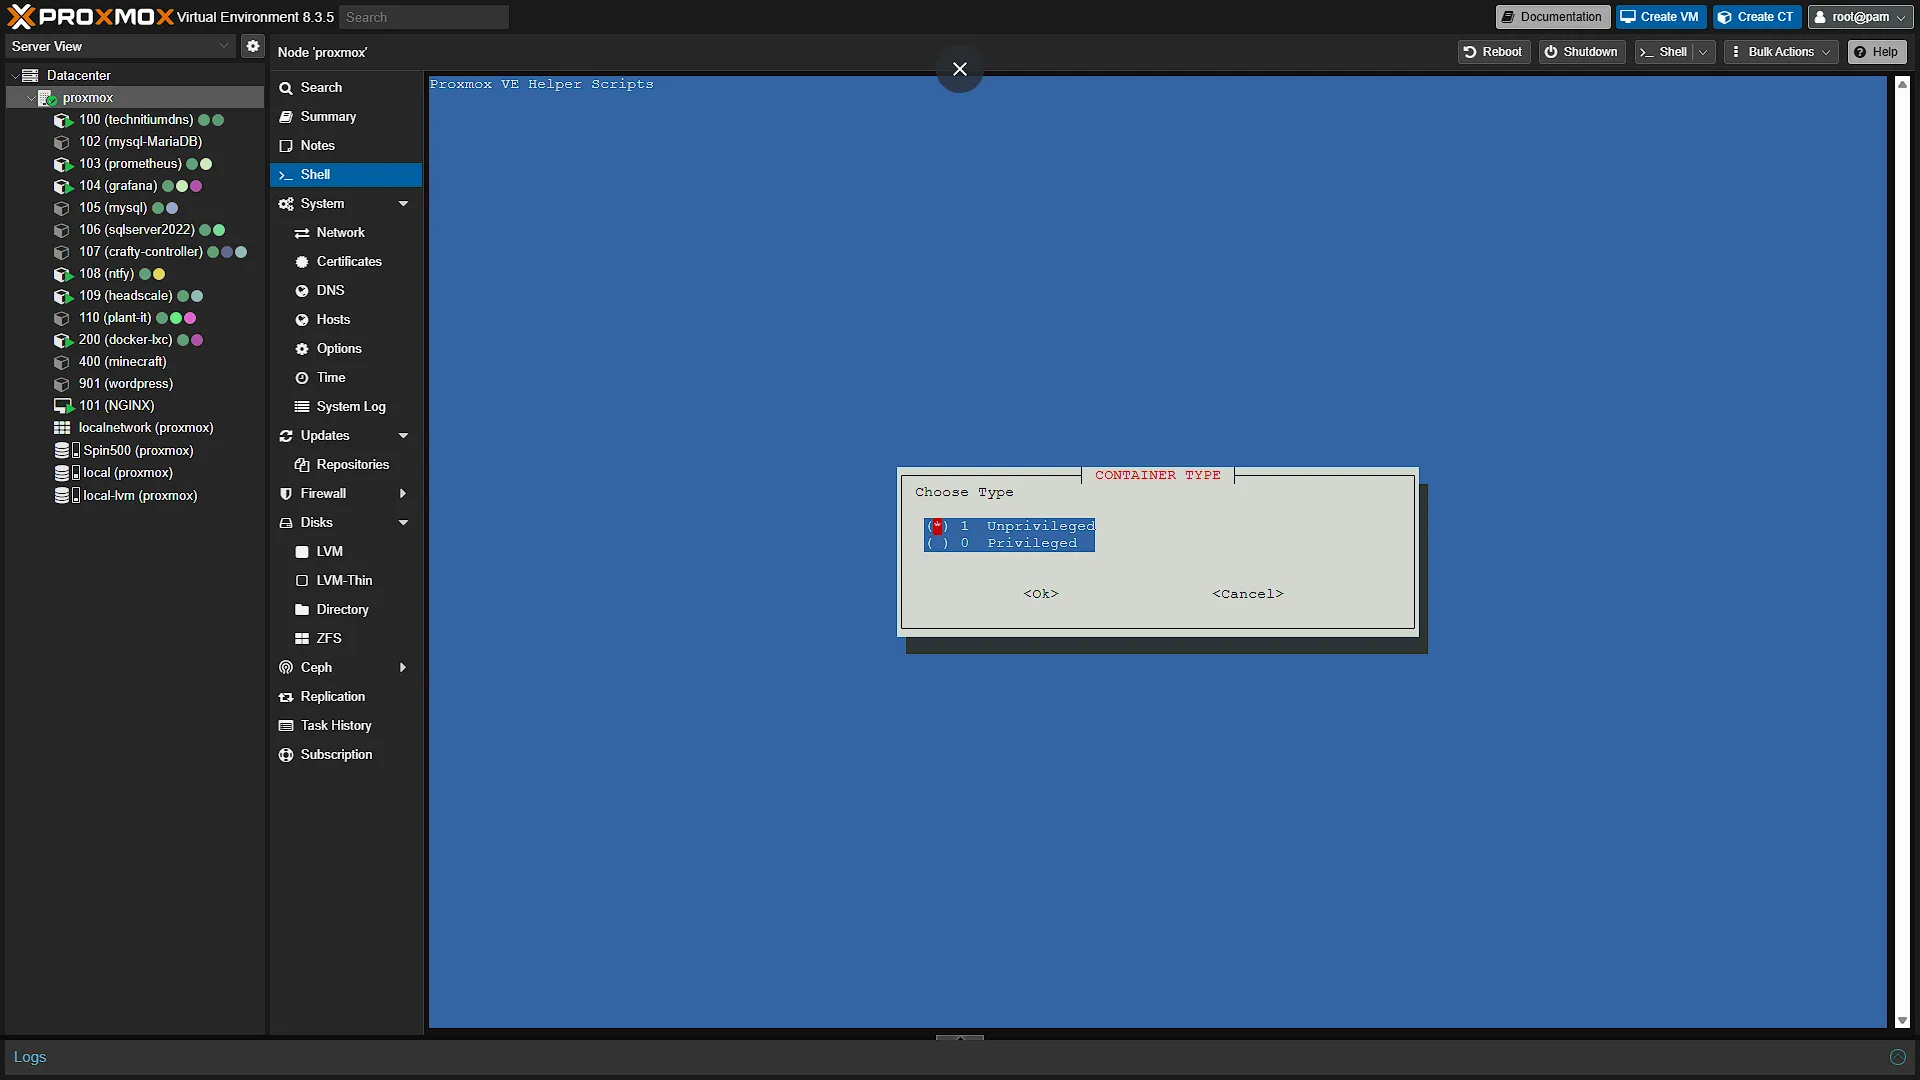Collapse the proxmox node expander

[x=31, y=98]
